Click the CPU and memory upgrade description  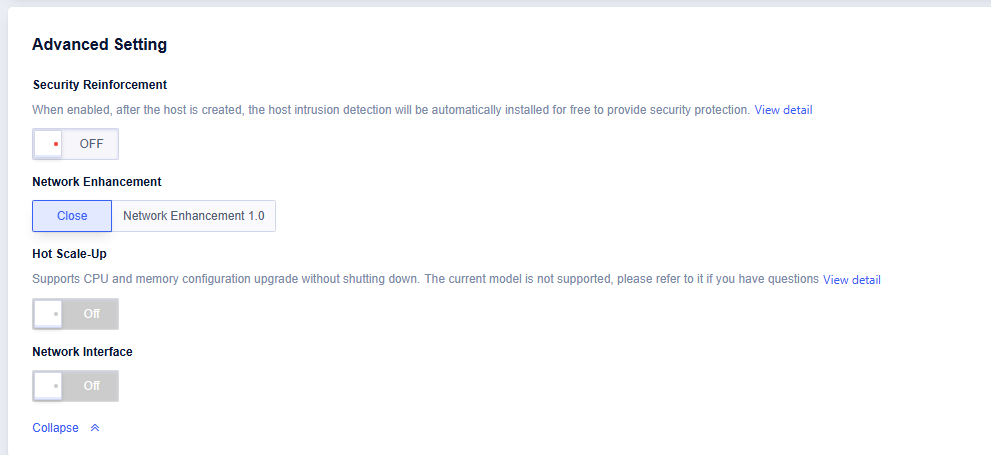click(x=425, y=279)
